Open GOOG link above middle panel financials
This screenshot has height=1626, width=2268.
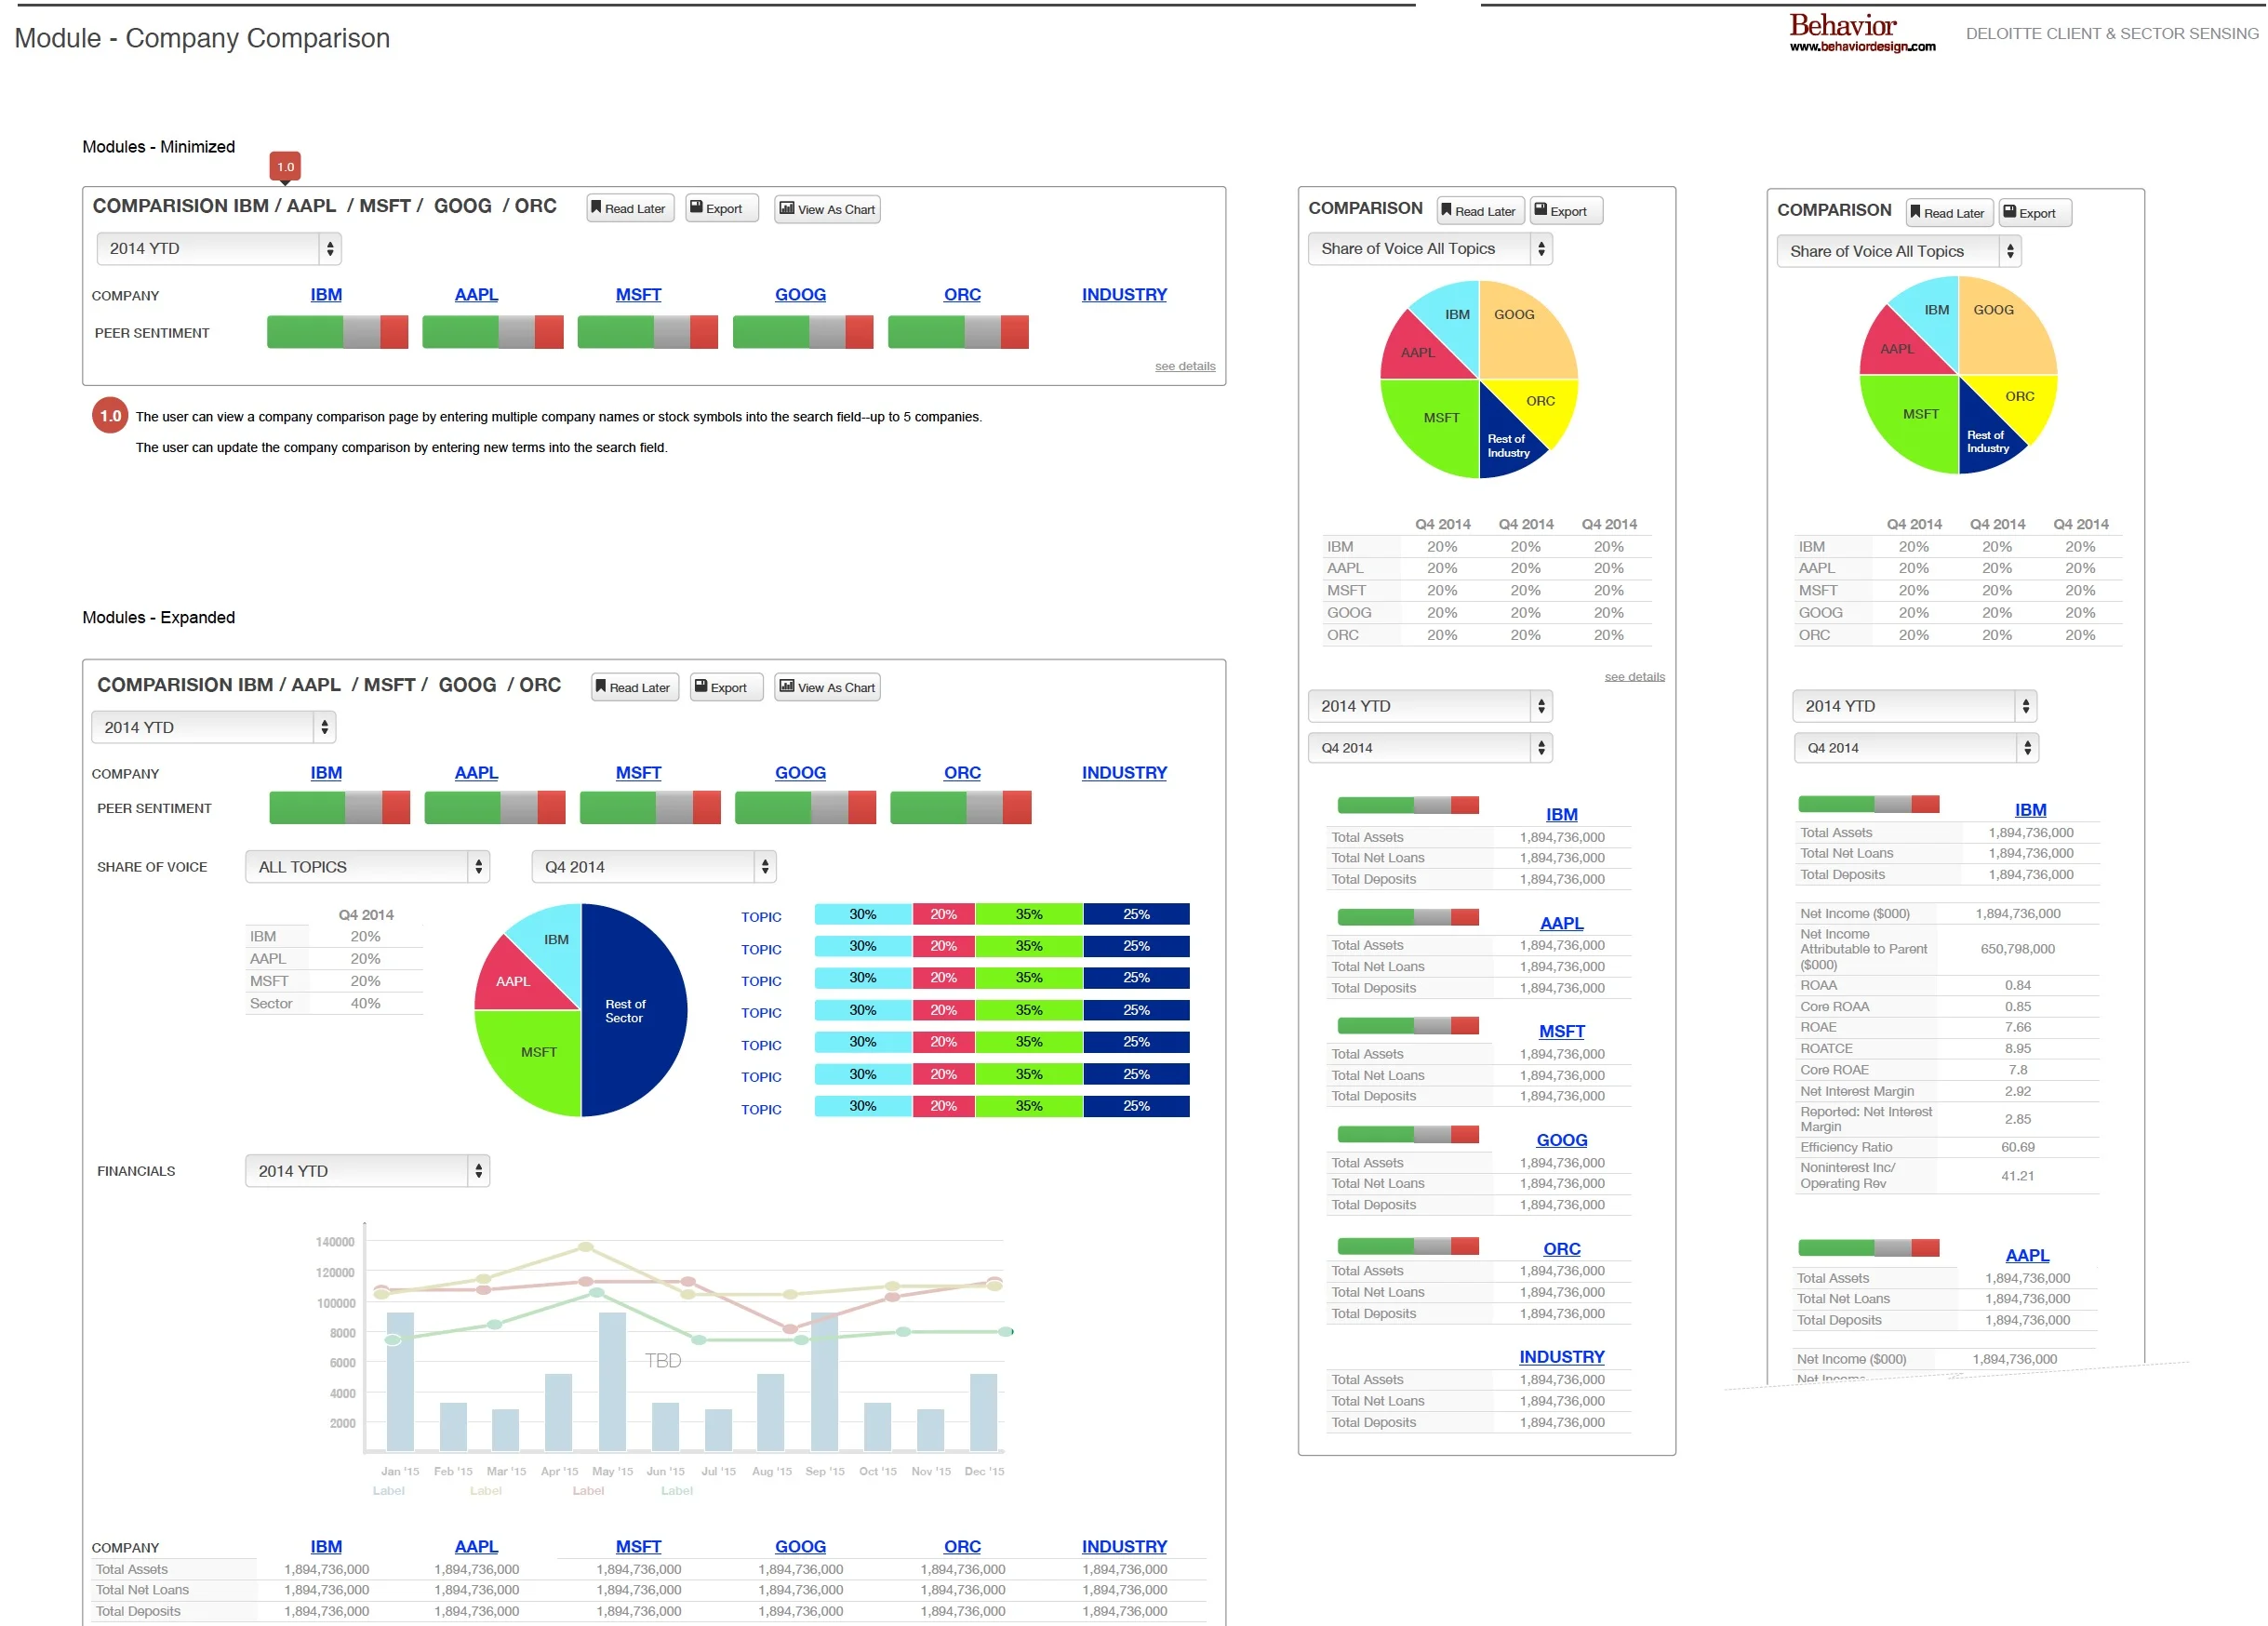[x=1562, y=1140]
